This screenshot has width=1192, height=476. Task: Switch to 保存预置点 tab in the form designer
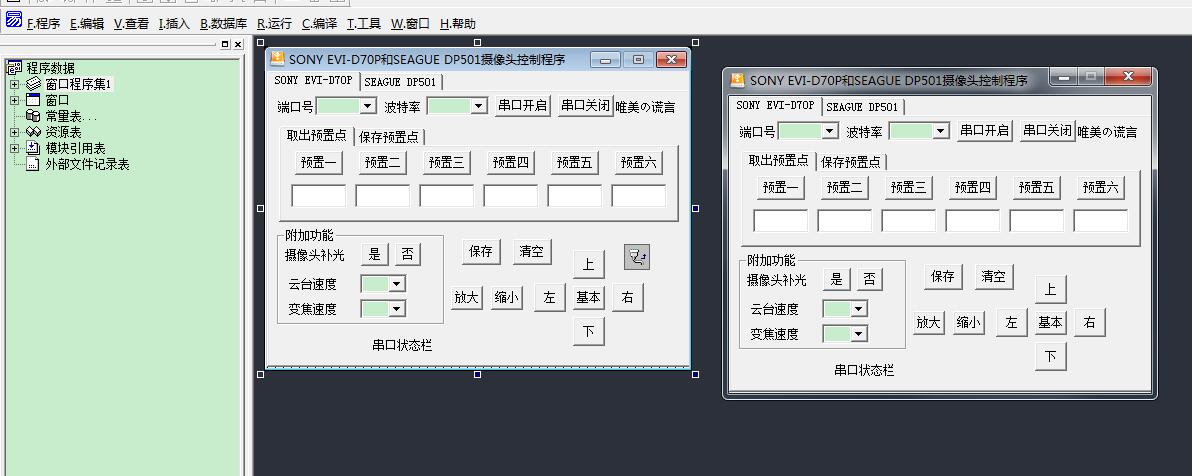388,137
